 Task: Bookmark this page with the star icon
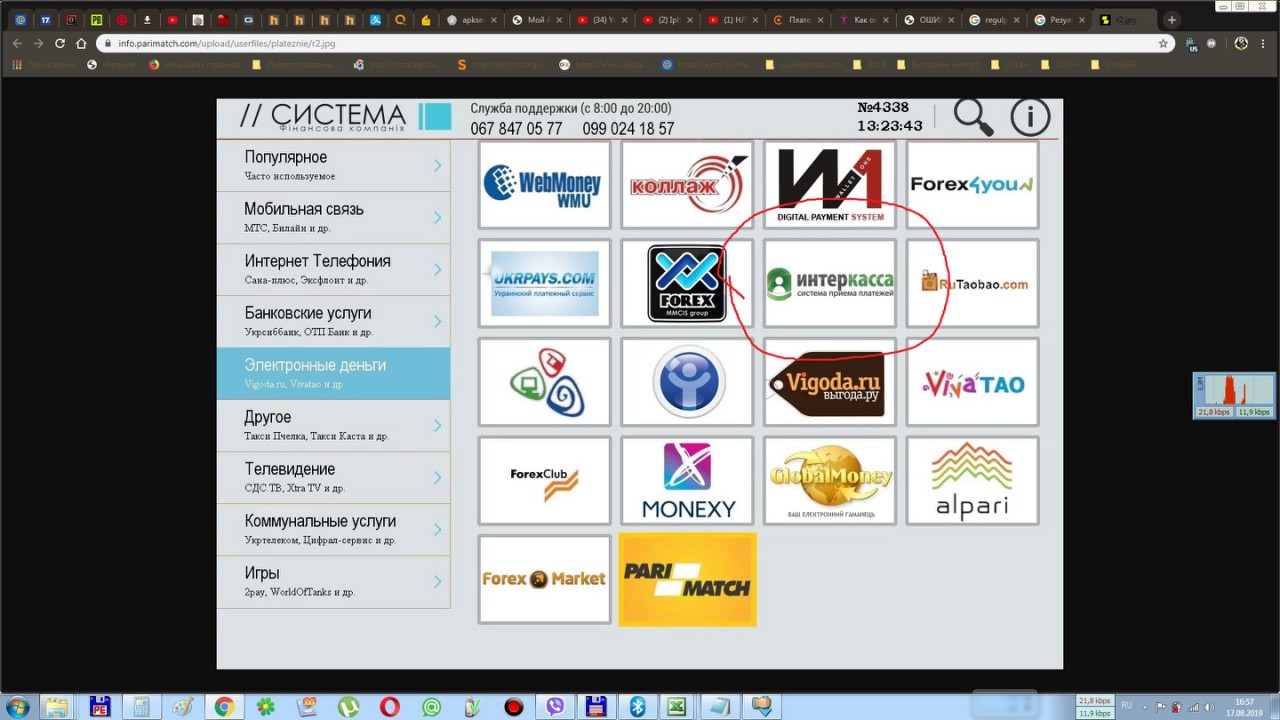[1163, 43]
